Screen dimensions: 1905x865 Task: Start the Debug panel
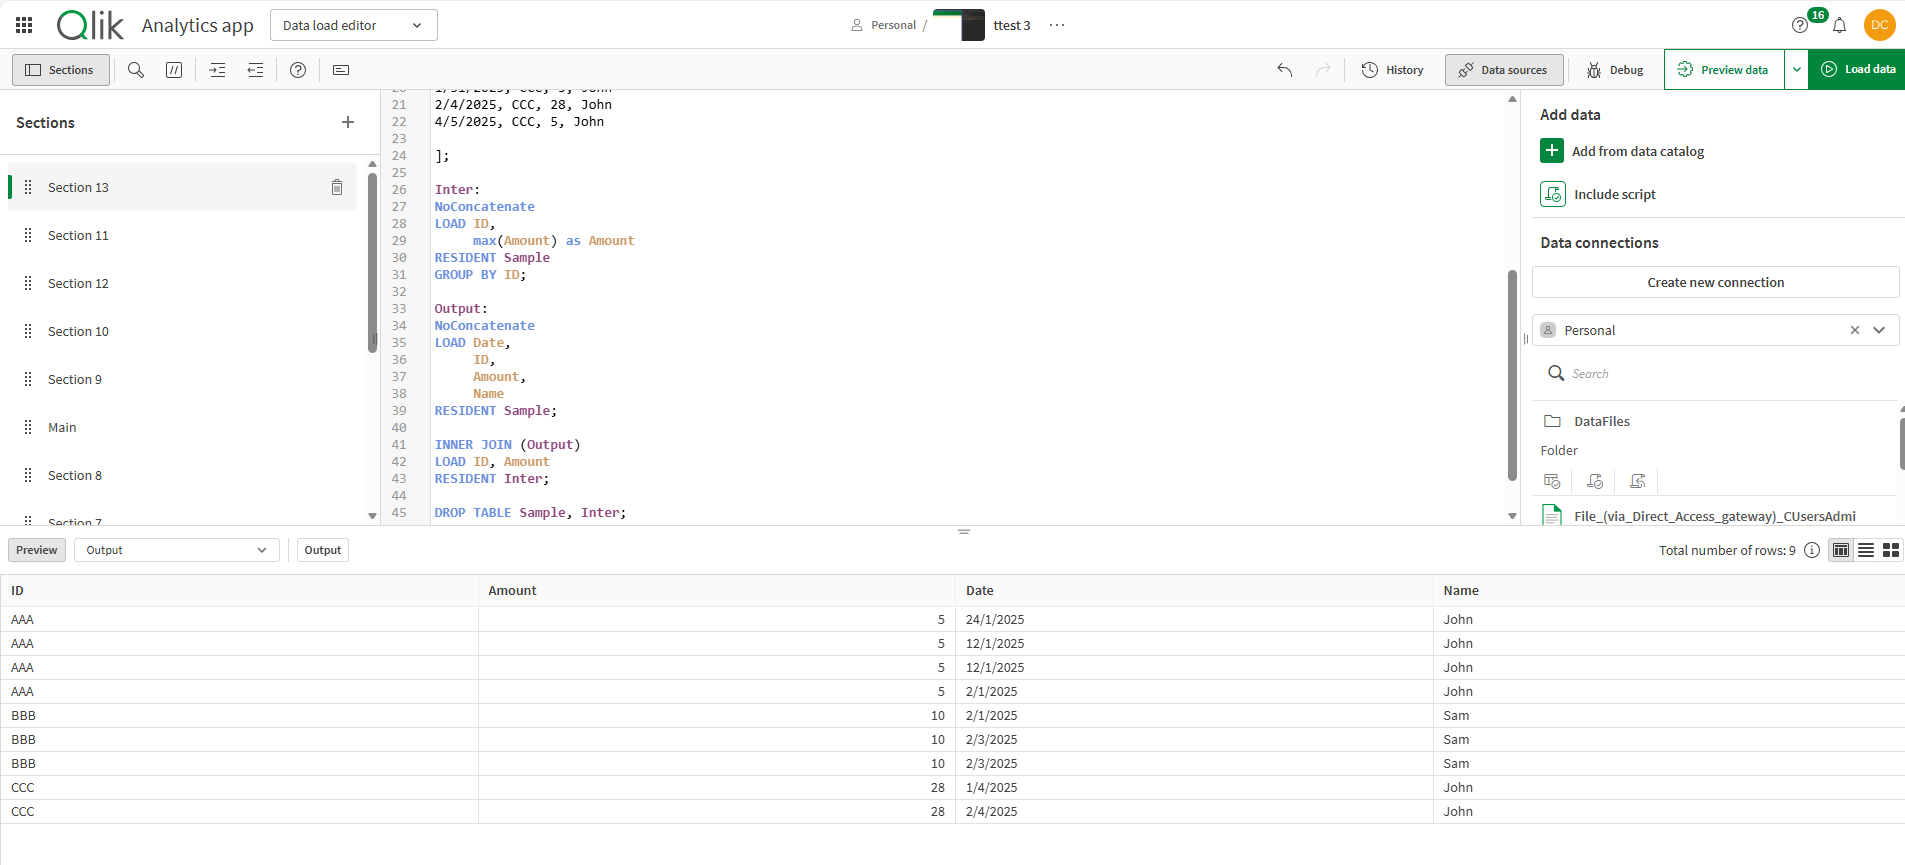1615,70
